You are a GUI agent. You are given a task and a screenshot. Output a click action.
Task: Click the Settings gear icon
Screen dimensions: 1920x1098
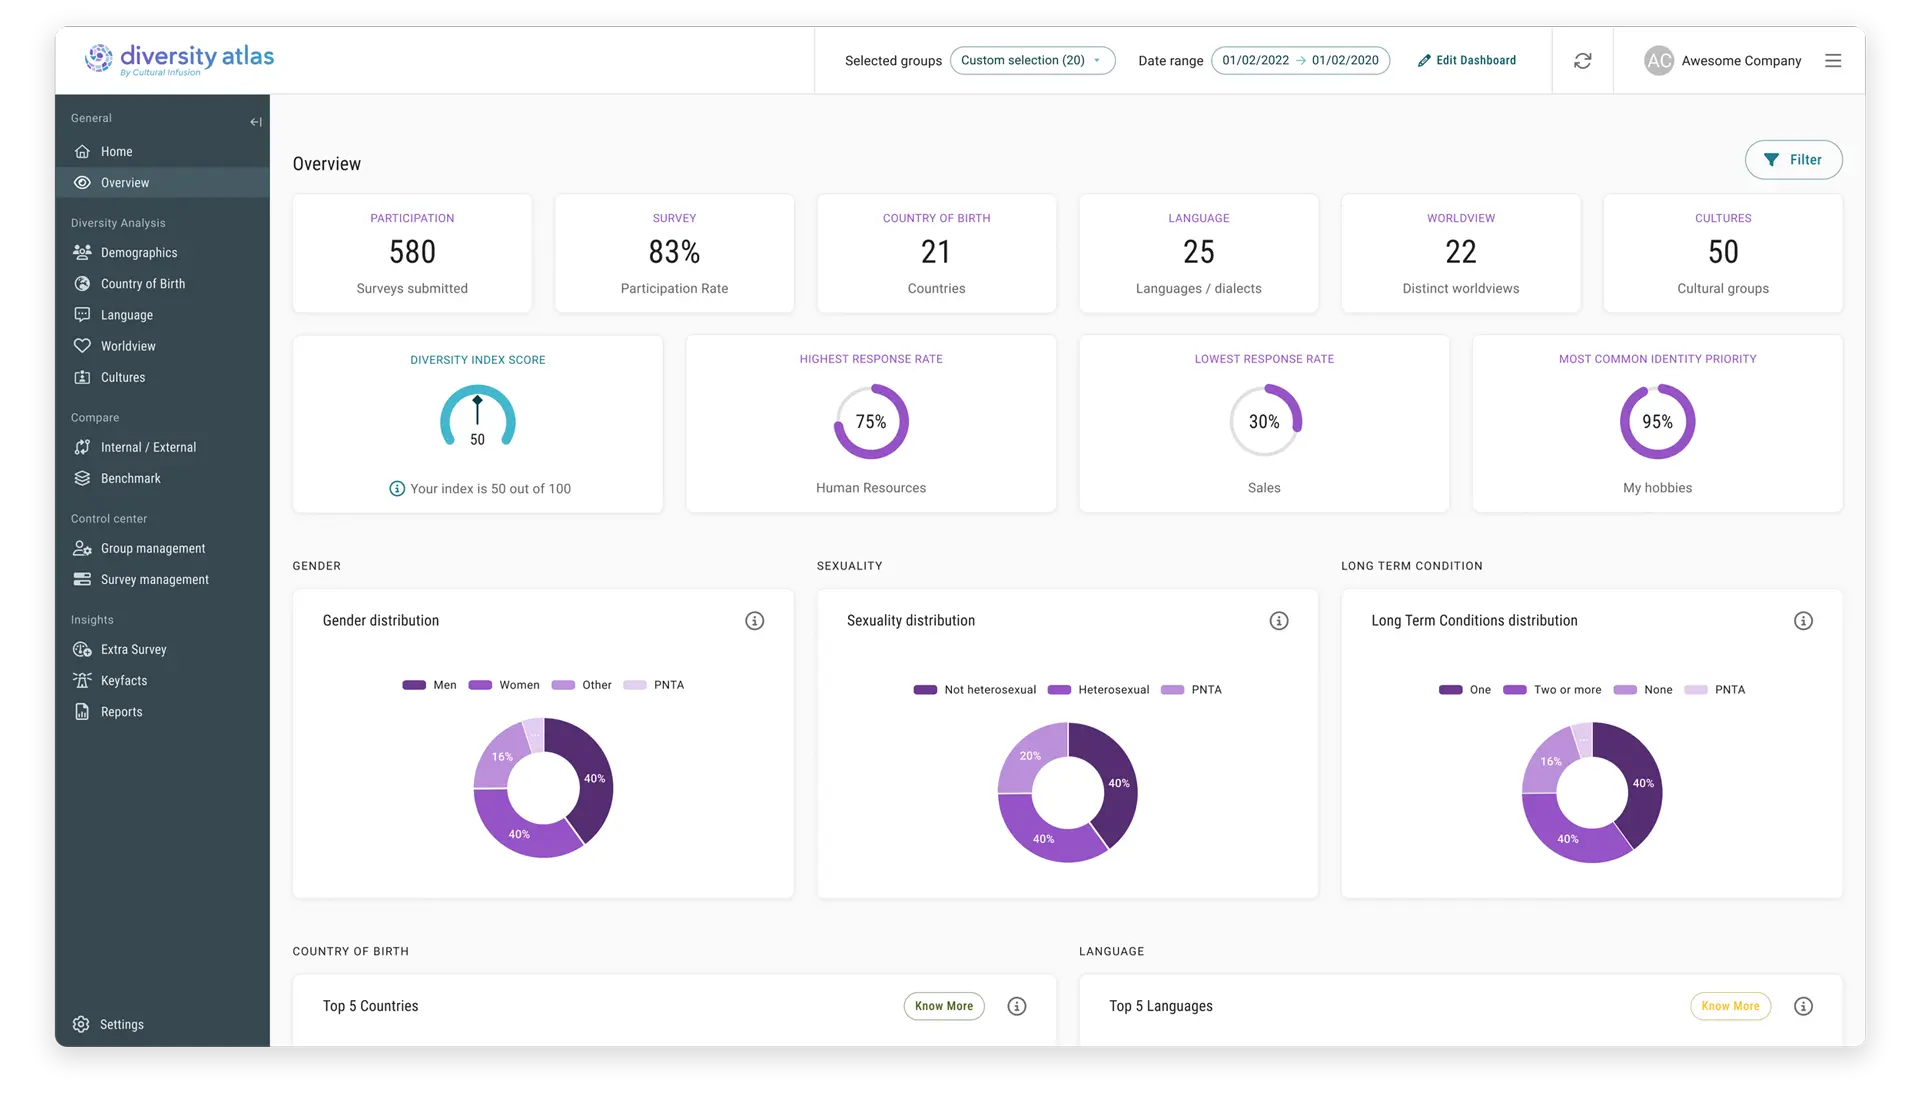click(x=81, y=1024)
